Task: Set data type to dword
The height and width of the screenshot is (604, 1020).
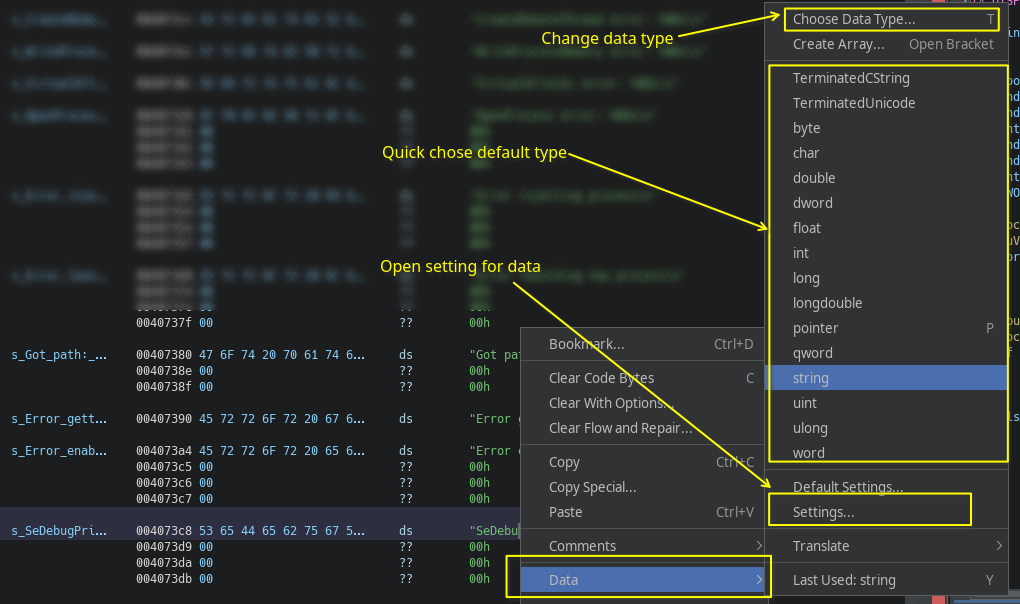Action: pos(885,203)
